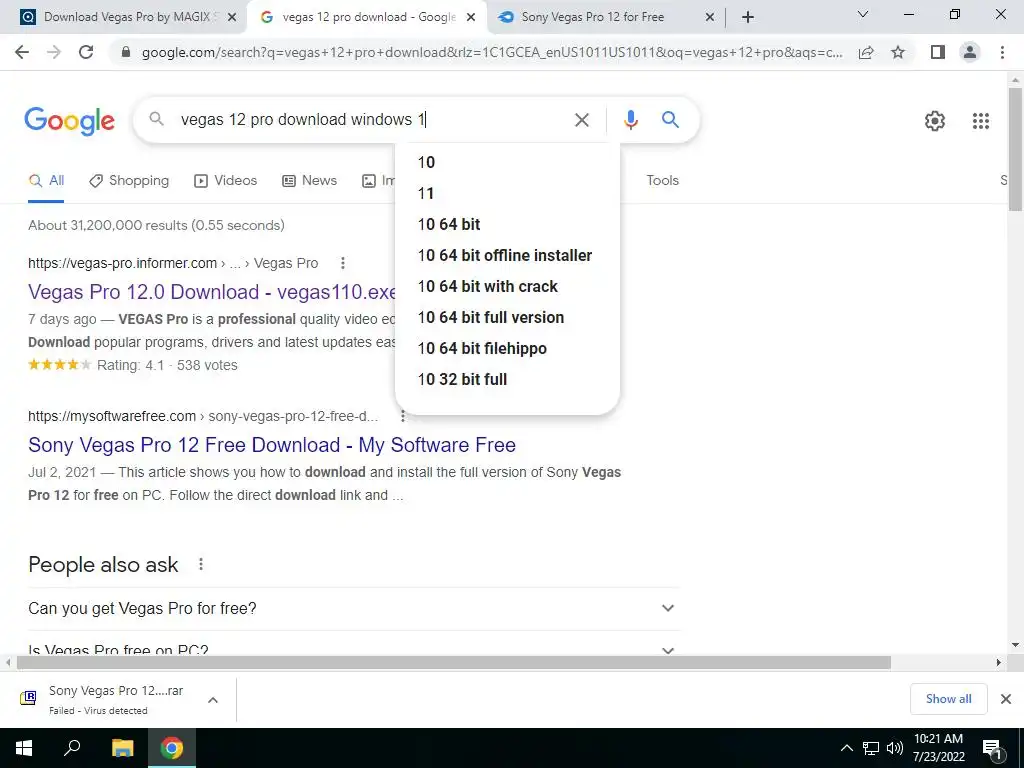Choose the "11" suggestion

[x=507, y=193]
